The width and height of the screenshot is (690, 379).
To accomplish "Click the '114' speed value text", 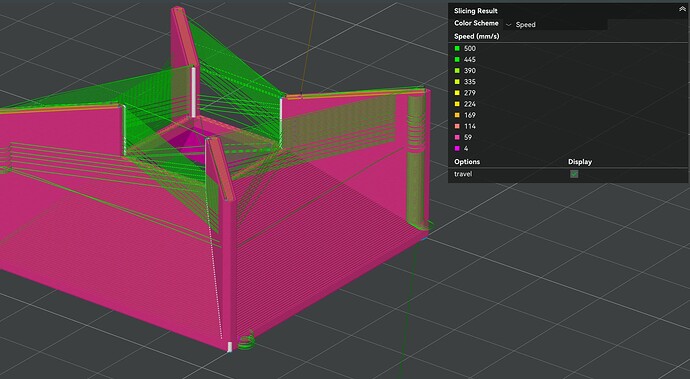I will pyautogui.click(x=470, y=126).
